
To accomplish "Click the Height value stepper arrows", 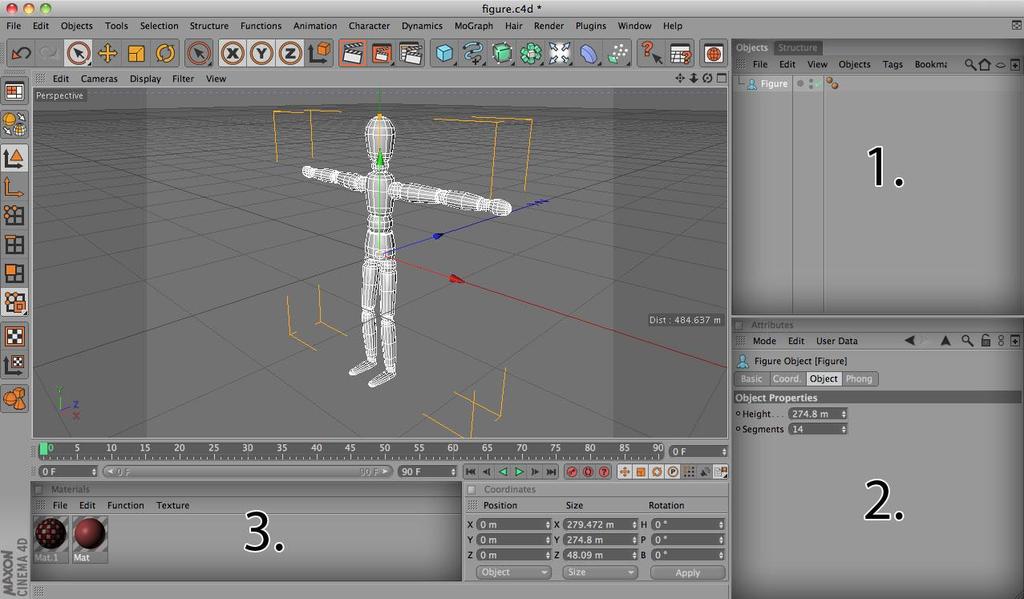I will click(x=844, y=414).
